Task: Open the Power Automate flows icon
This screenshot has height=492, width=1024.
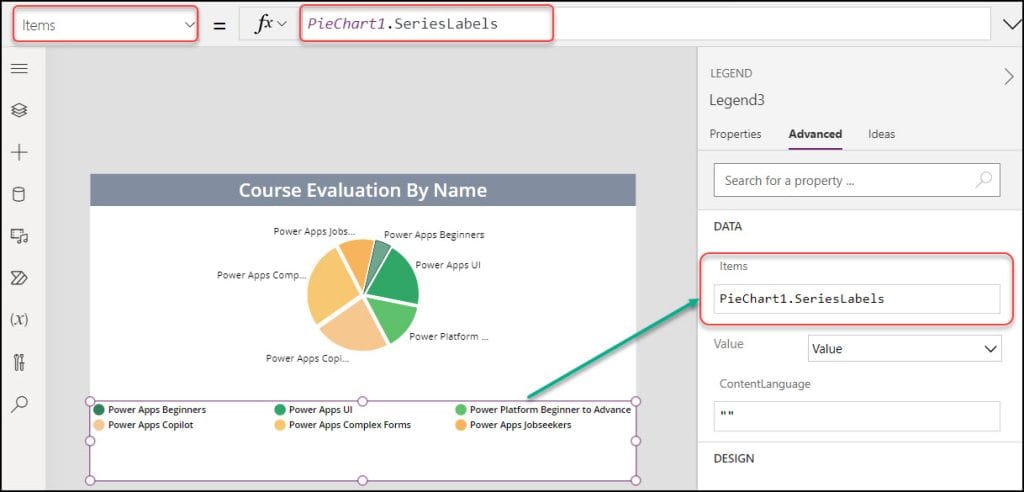Action: (20, 278)
